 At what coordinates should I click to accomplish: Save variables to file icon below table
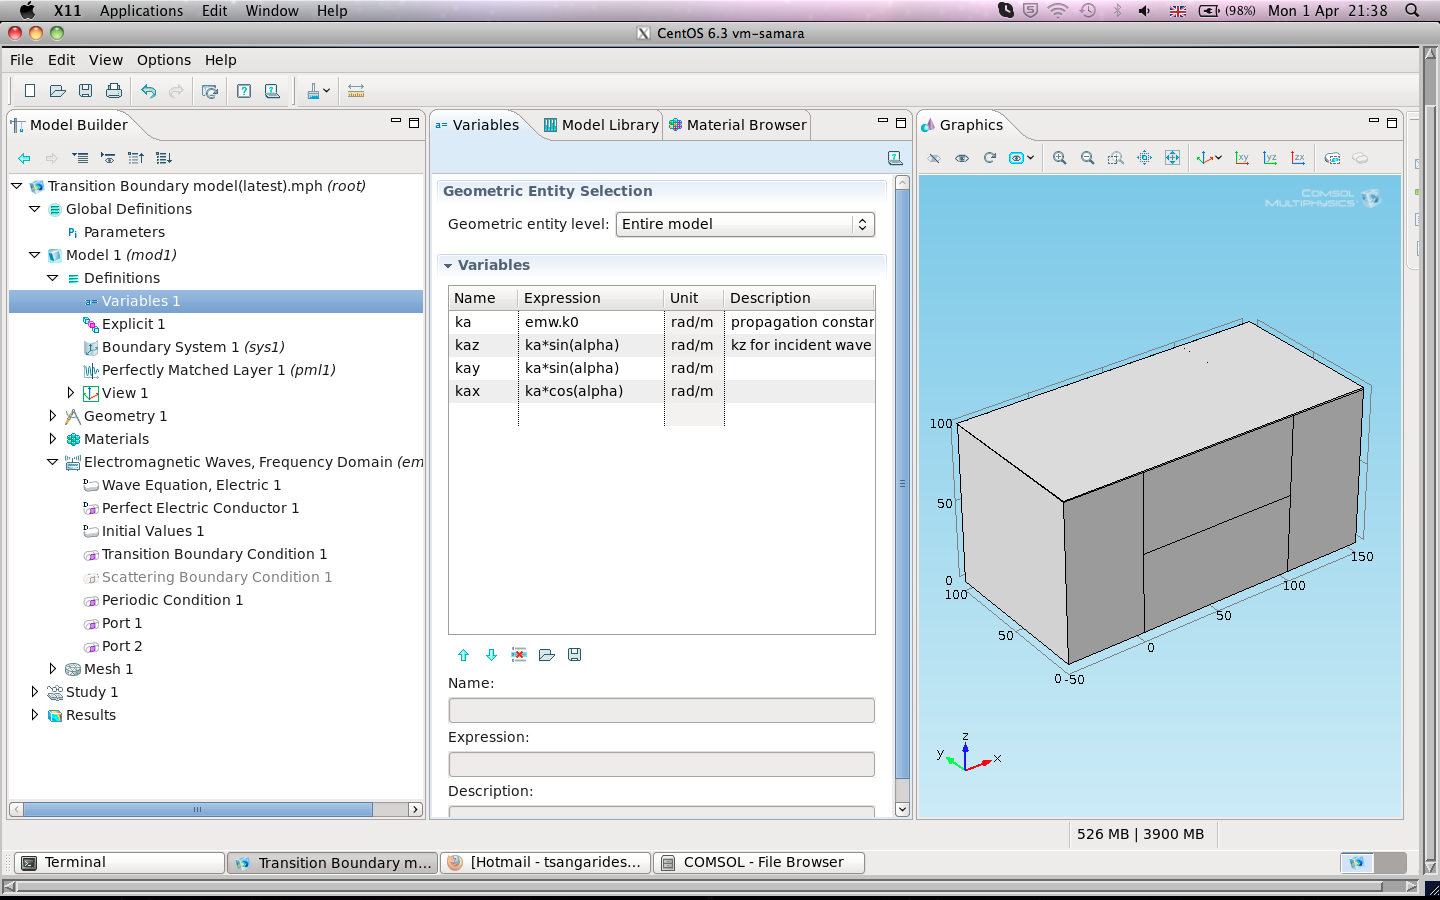coord(575,655)
